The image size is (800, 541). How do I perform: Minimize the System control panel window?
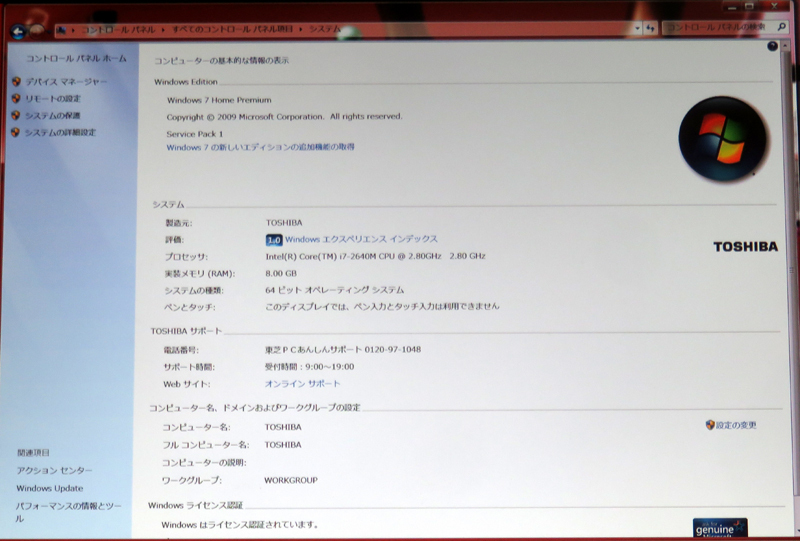point(733,7)
